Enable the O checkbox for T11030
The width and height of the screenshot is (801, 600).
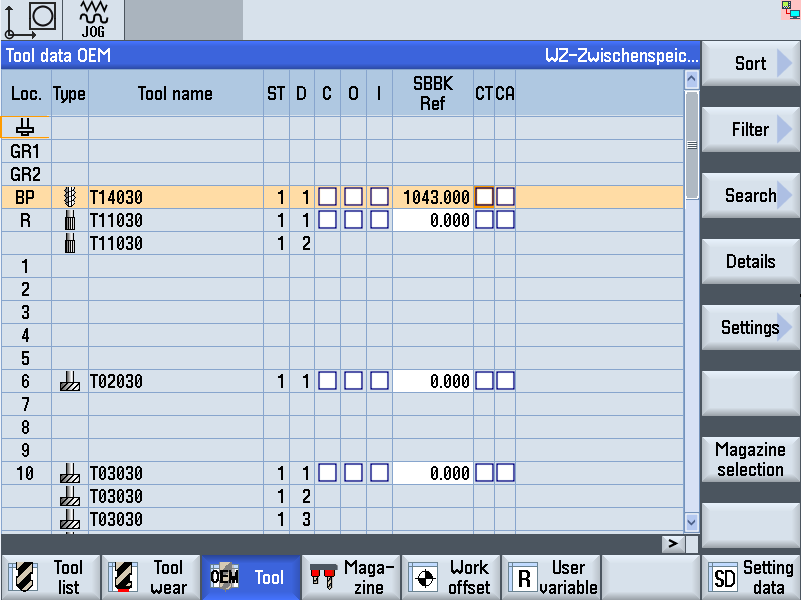tap(352, 220)
